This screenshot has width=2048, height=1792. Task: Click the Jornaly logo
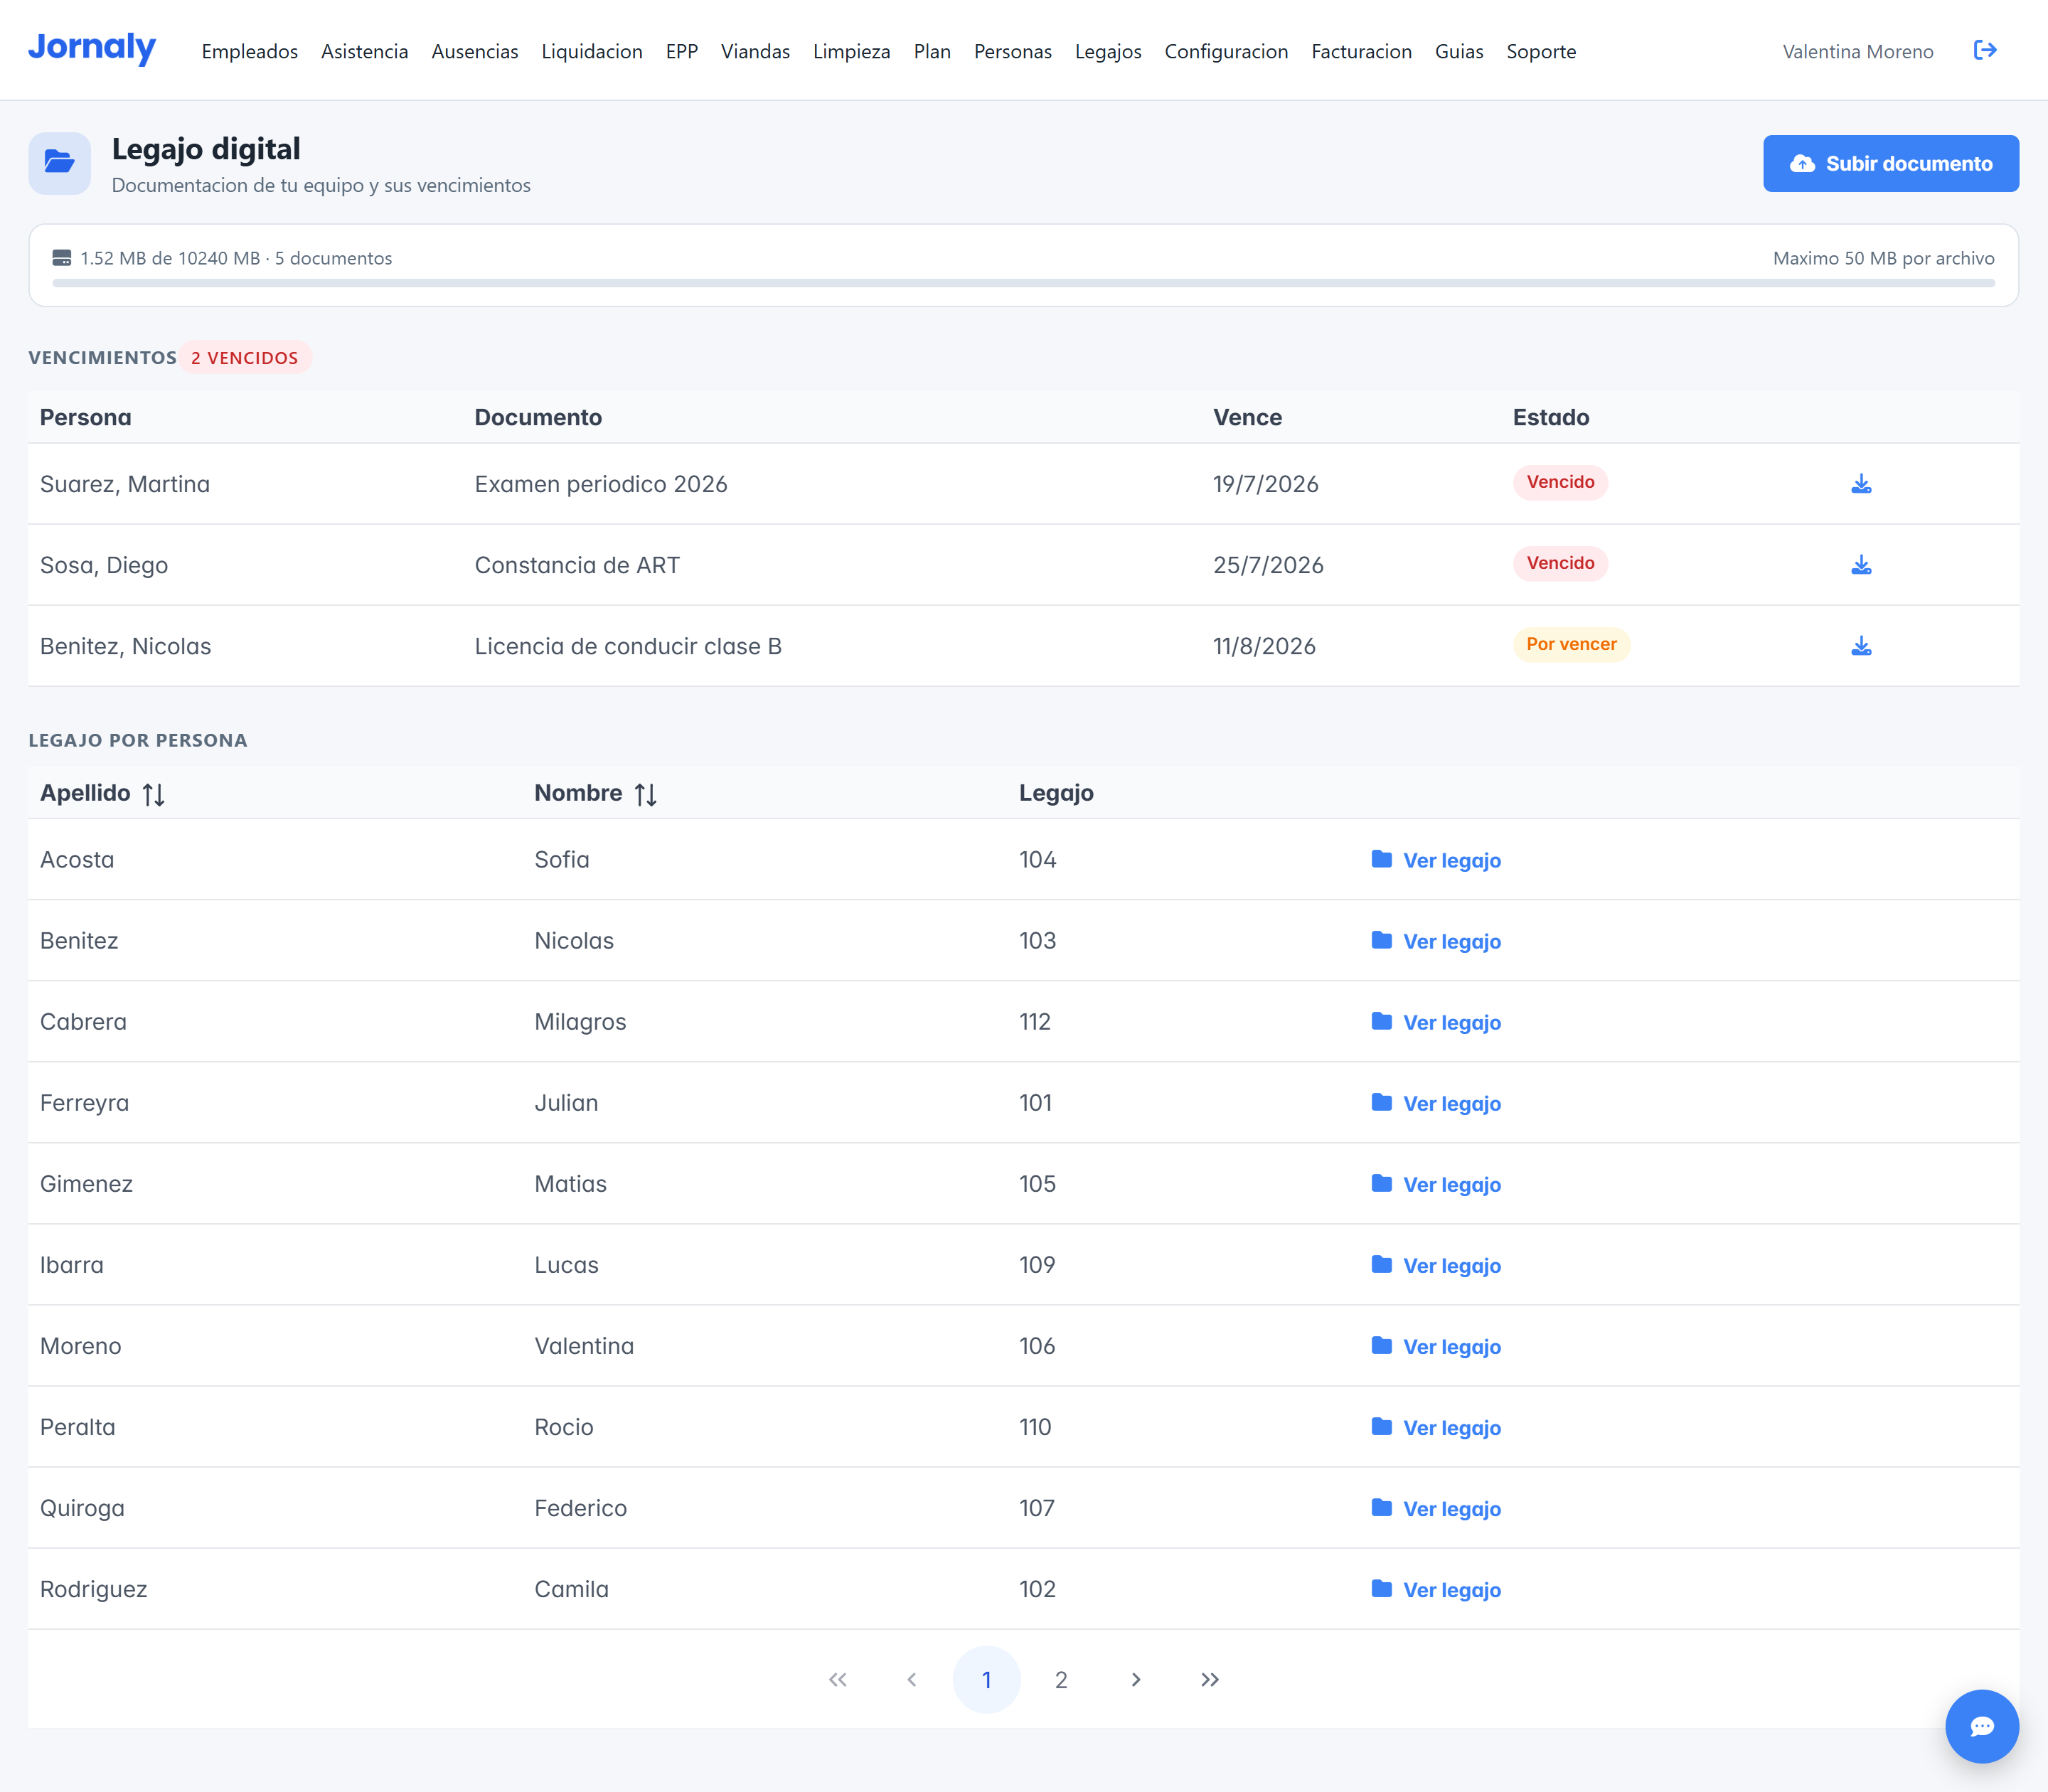coord(92,48)
